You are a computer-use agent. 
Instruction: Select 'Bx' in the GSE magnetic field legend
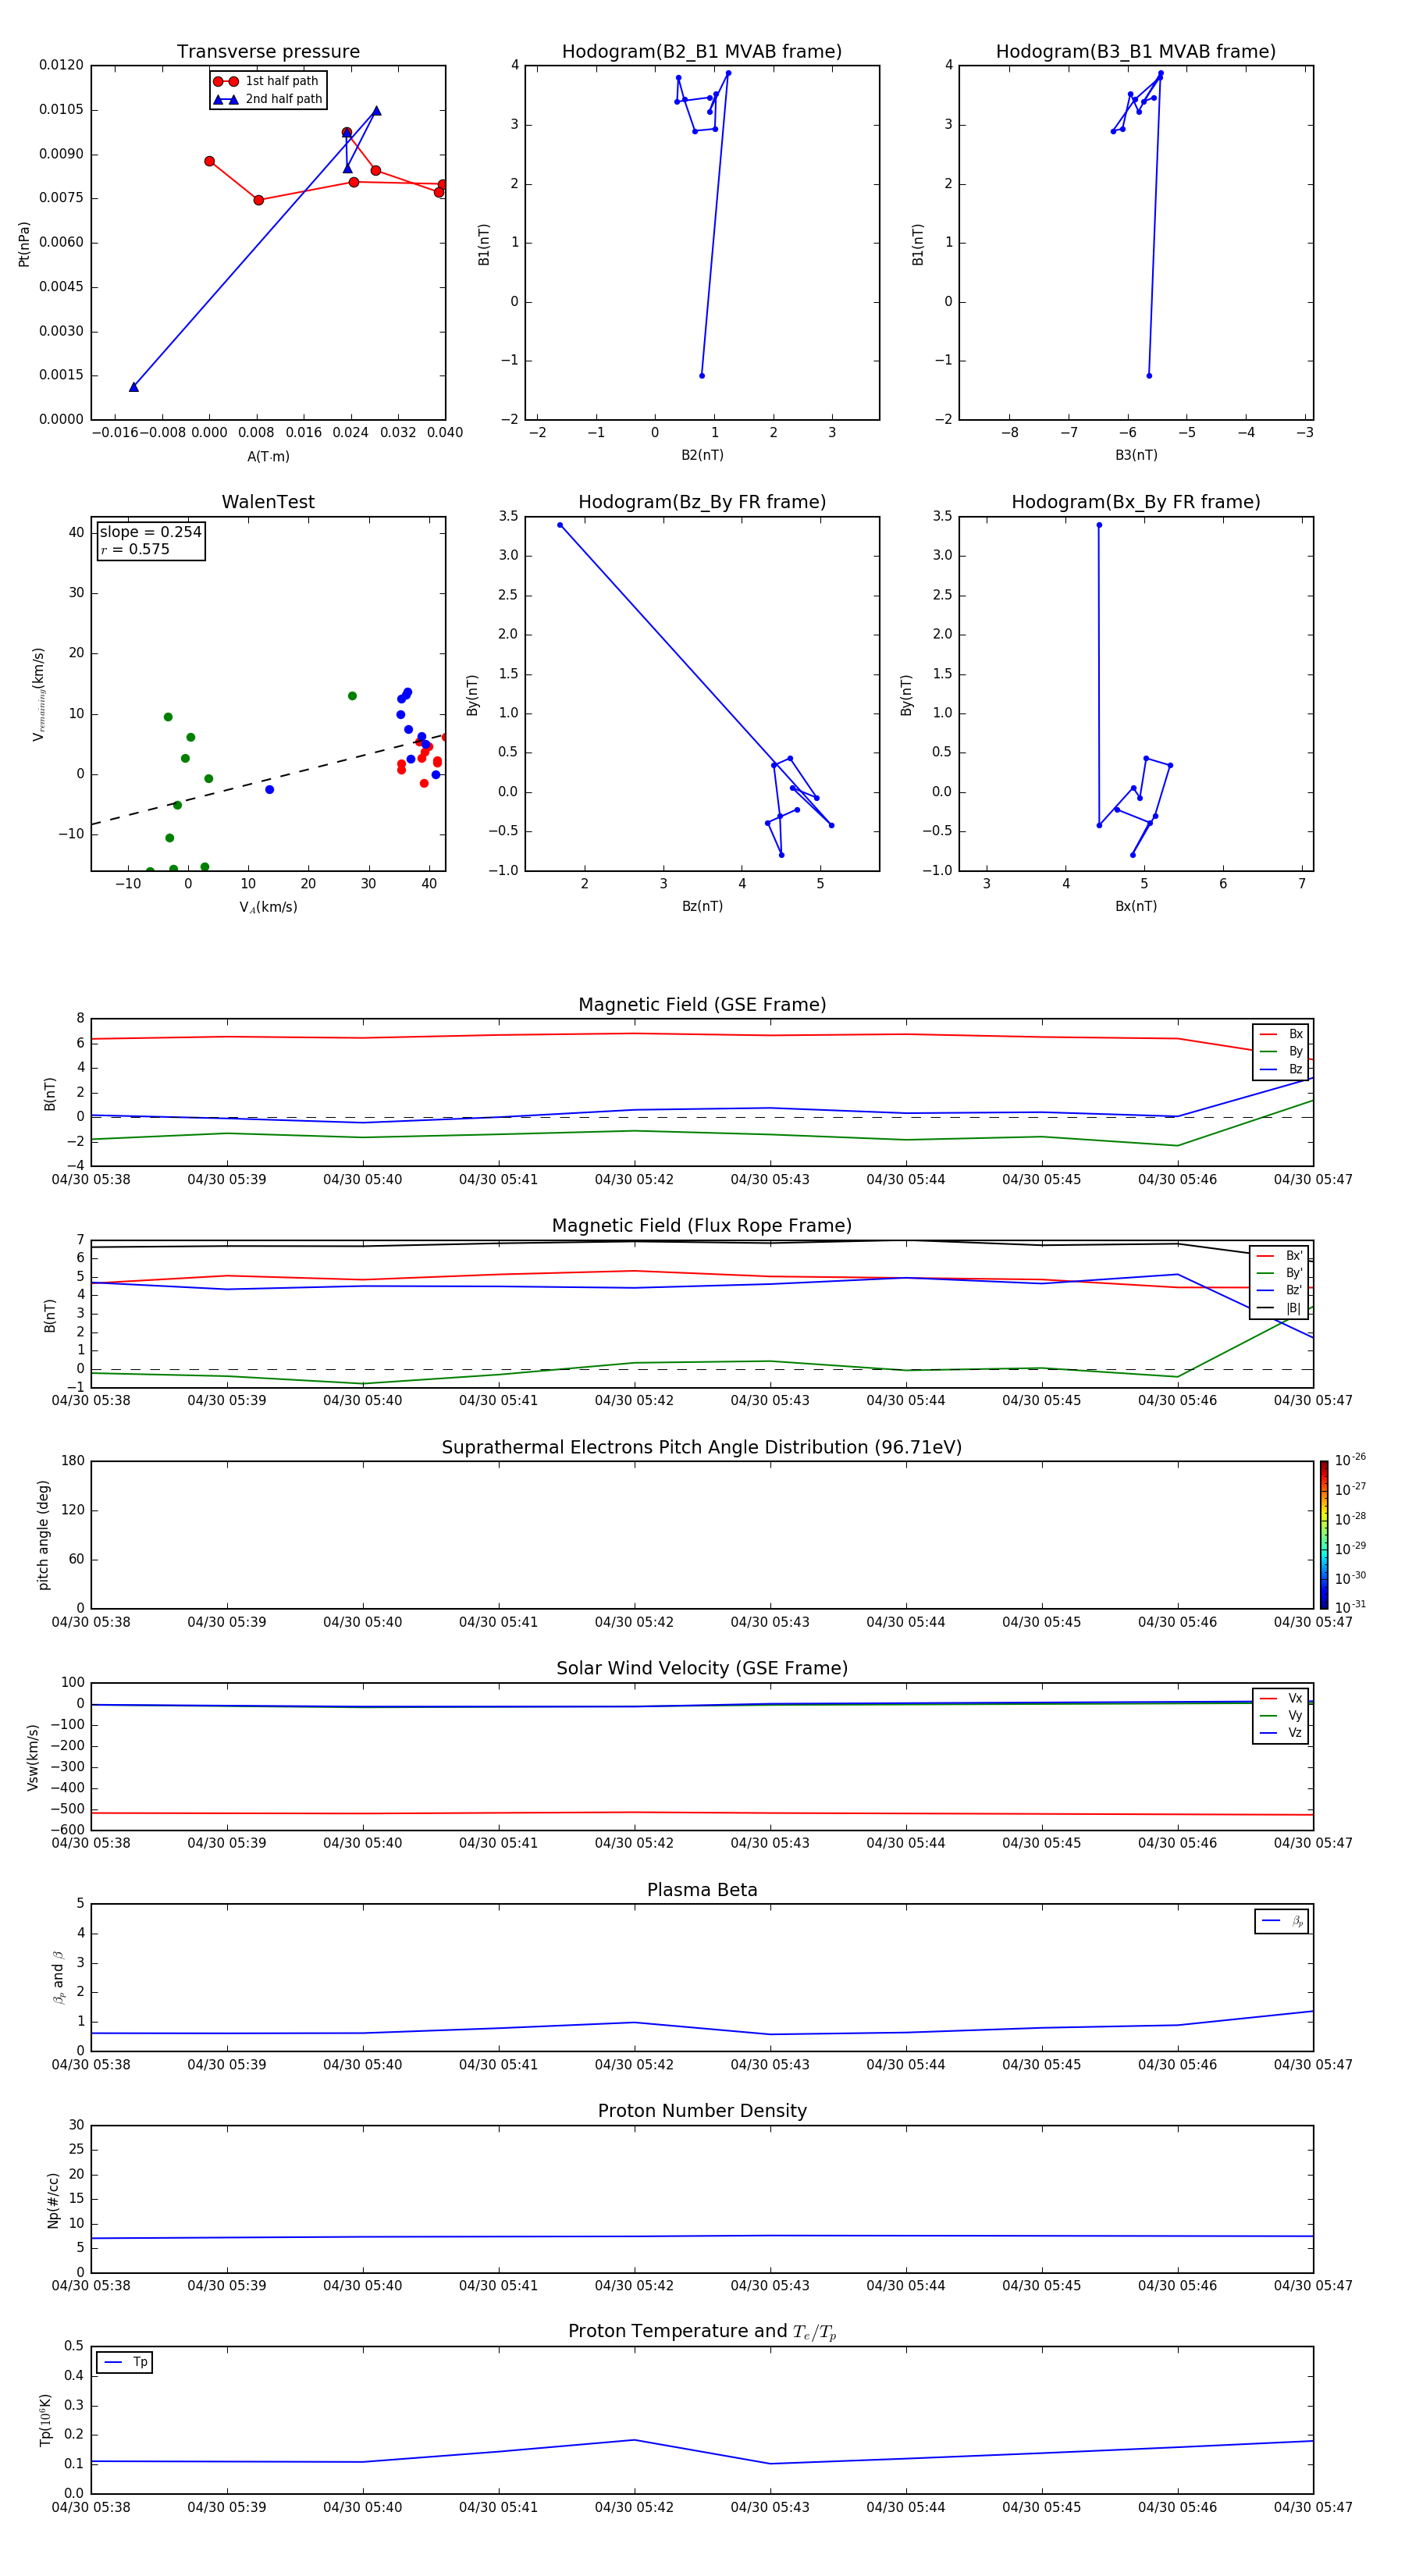[1281, 1034]
